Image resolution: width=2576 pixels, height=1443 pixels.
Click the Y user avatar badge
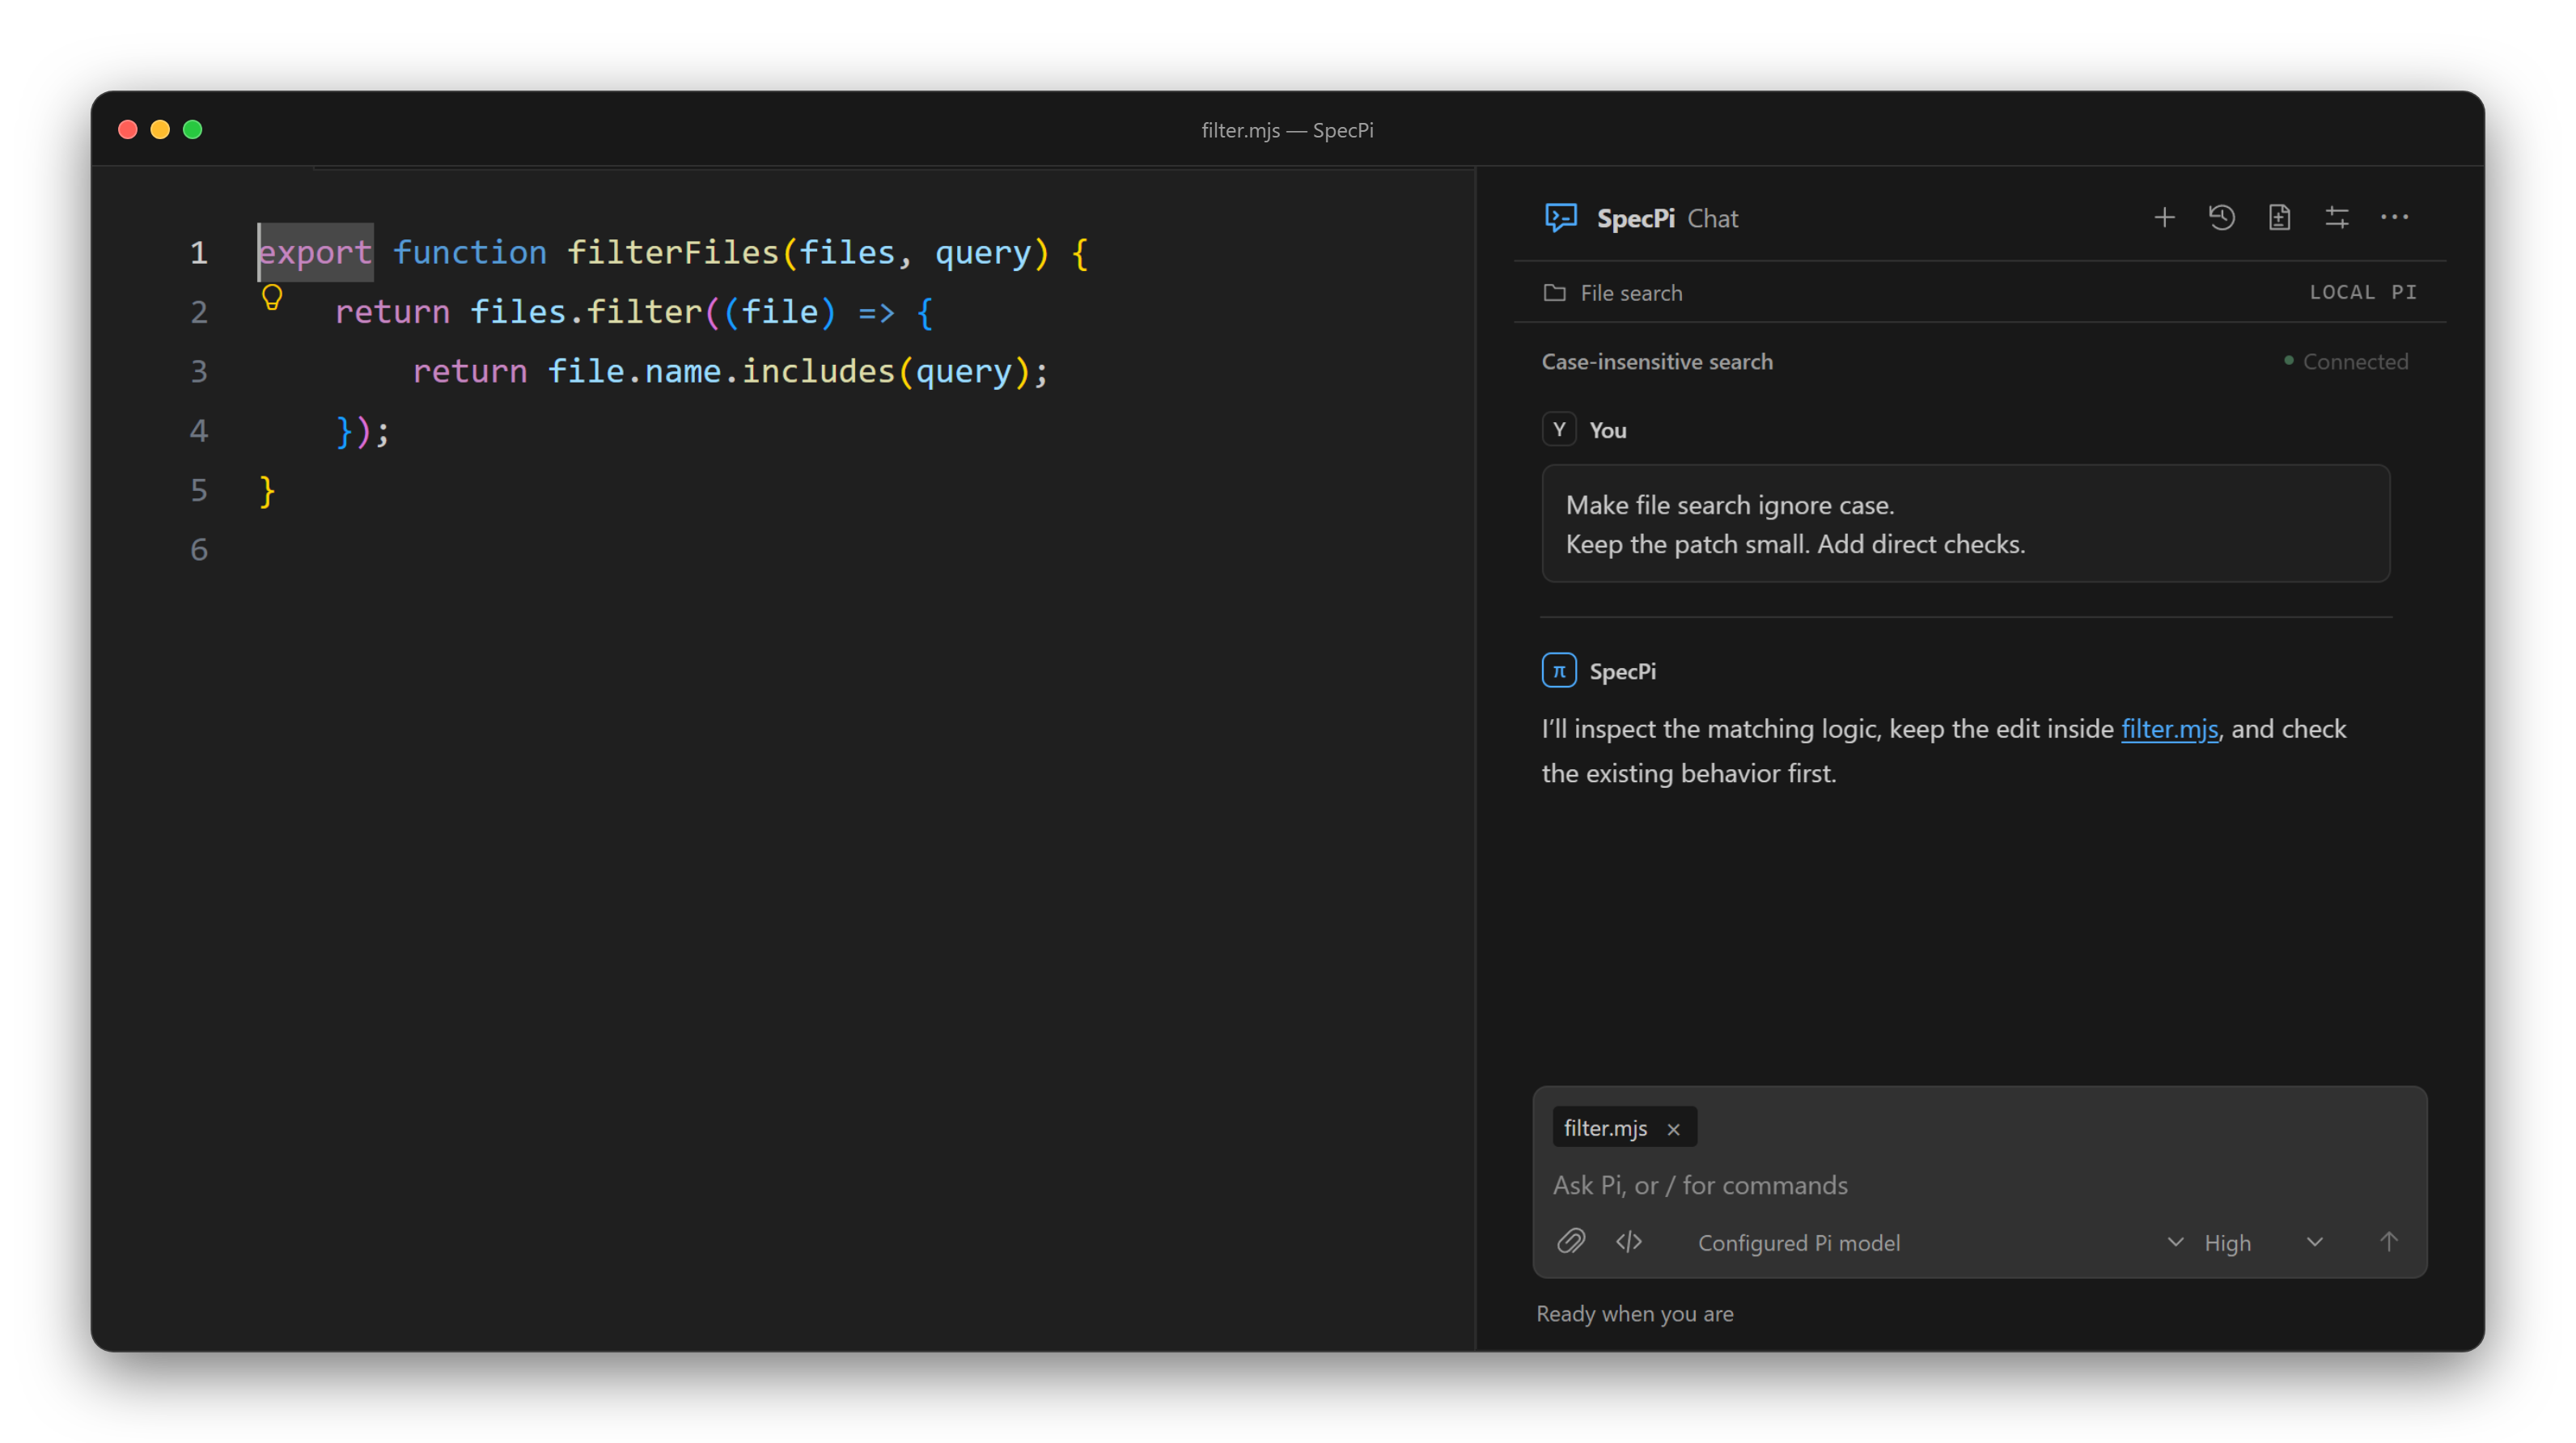(1559, 429)
